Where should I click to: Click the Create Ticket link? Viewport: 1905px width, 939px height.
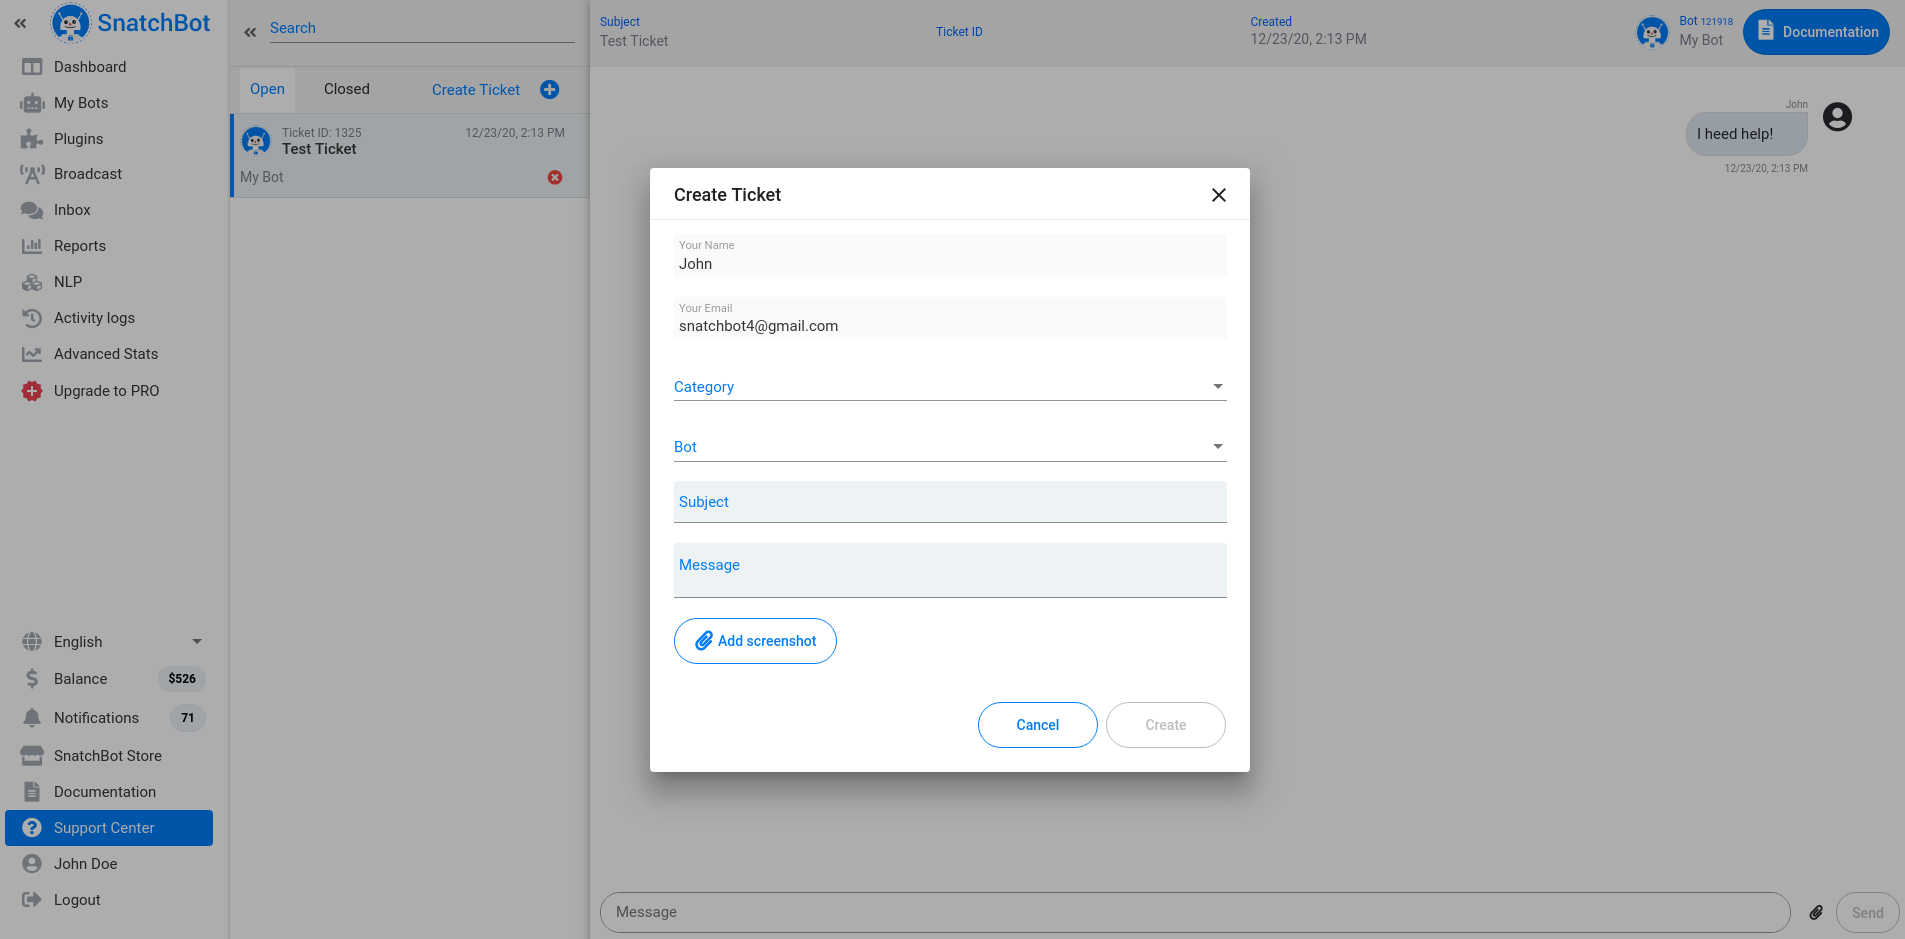[476, 90]
